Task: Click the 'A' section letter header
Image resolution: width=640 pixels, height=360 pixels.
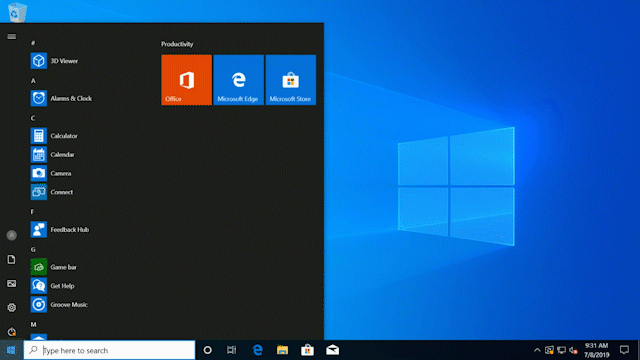Action: [33, 81]
